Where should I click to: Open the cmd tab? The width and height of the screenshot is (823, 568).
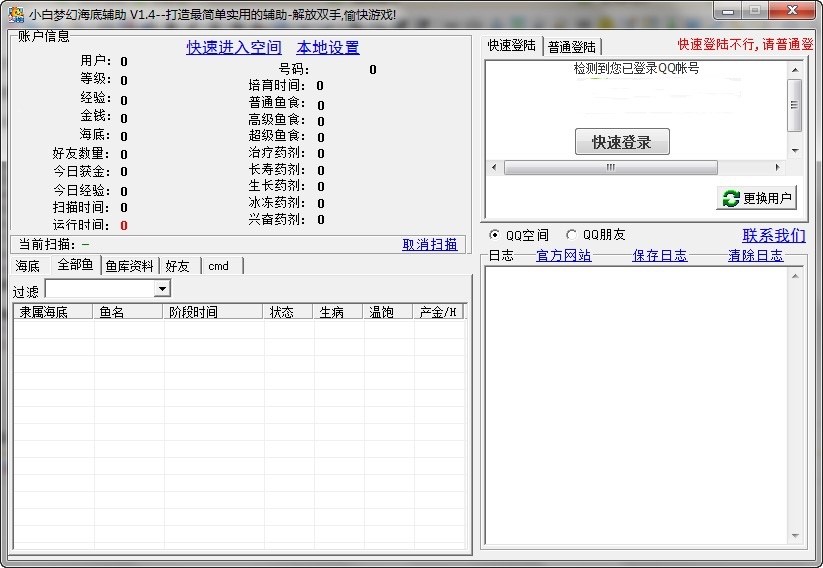[x=219, y=266]
